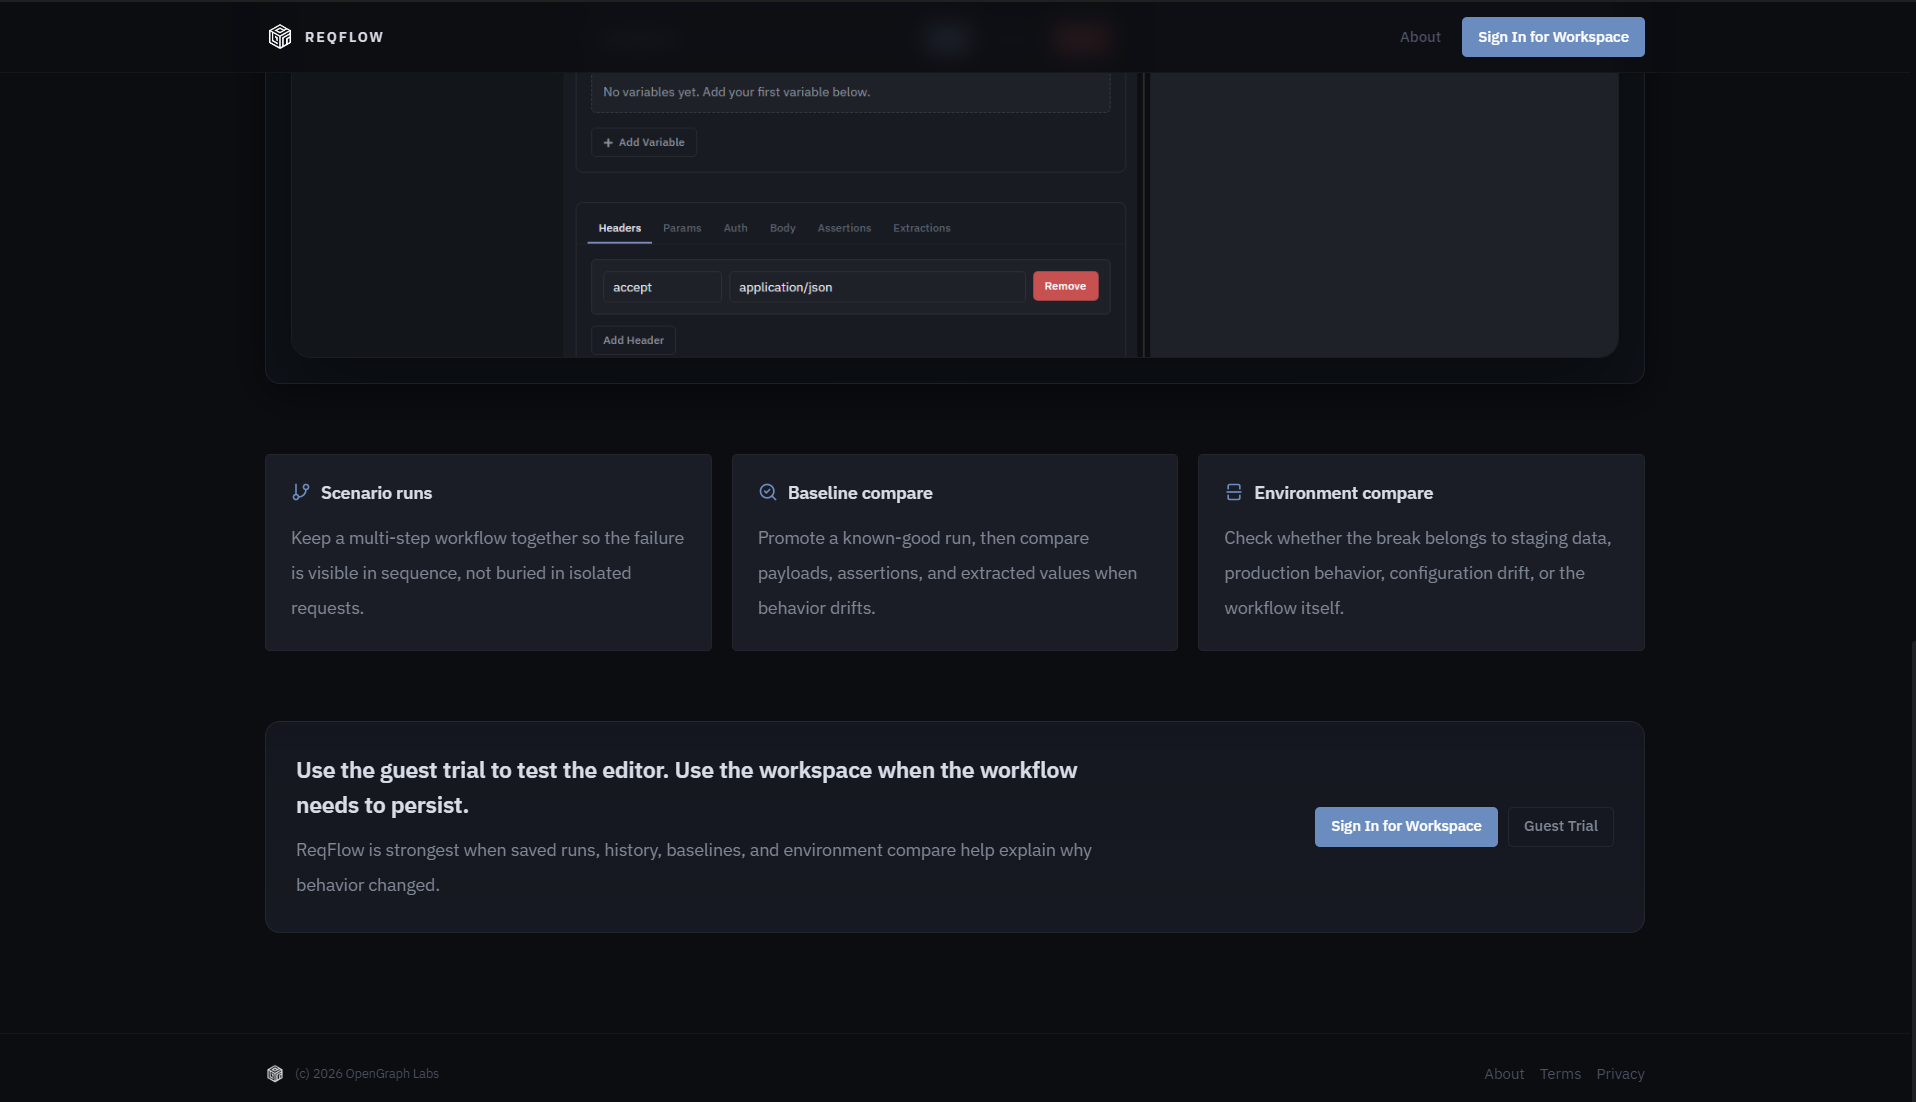Select the Headers tab
This screenshot has width=1916, height=1102.
(618, 227)
